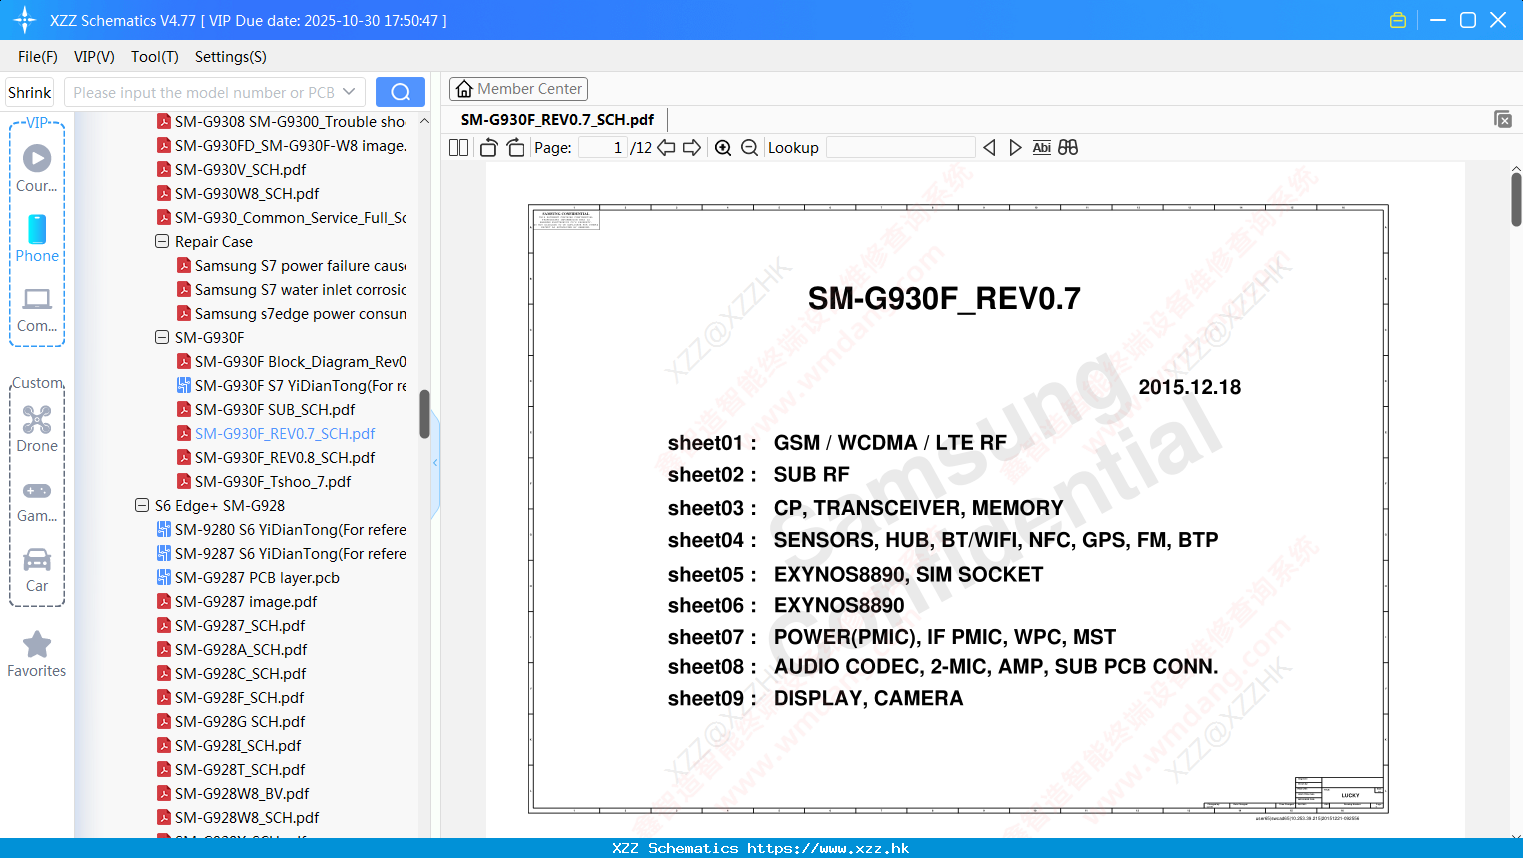Open SM-G928F_SCH.pdf
Viewport: 1523px width, 858px height.
tap(231, 697)
